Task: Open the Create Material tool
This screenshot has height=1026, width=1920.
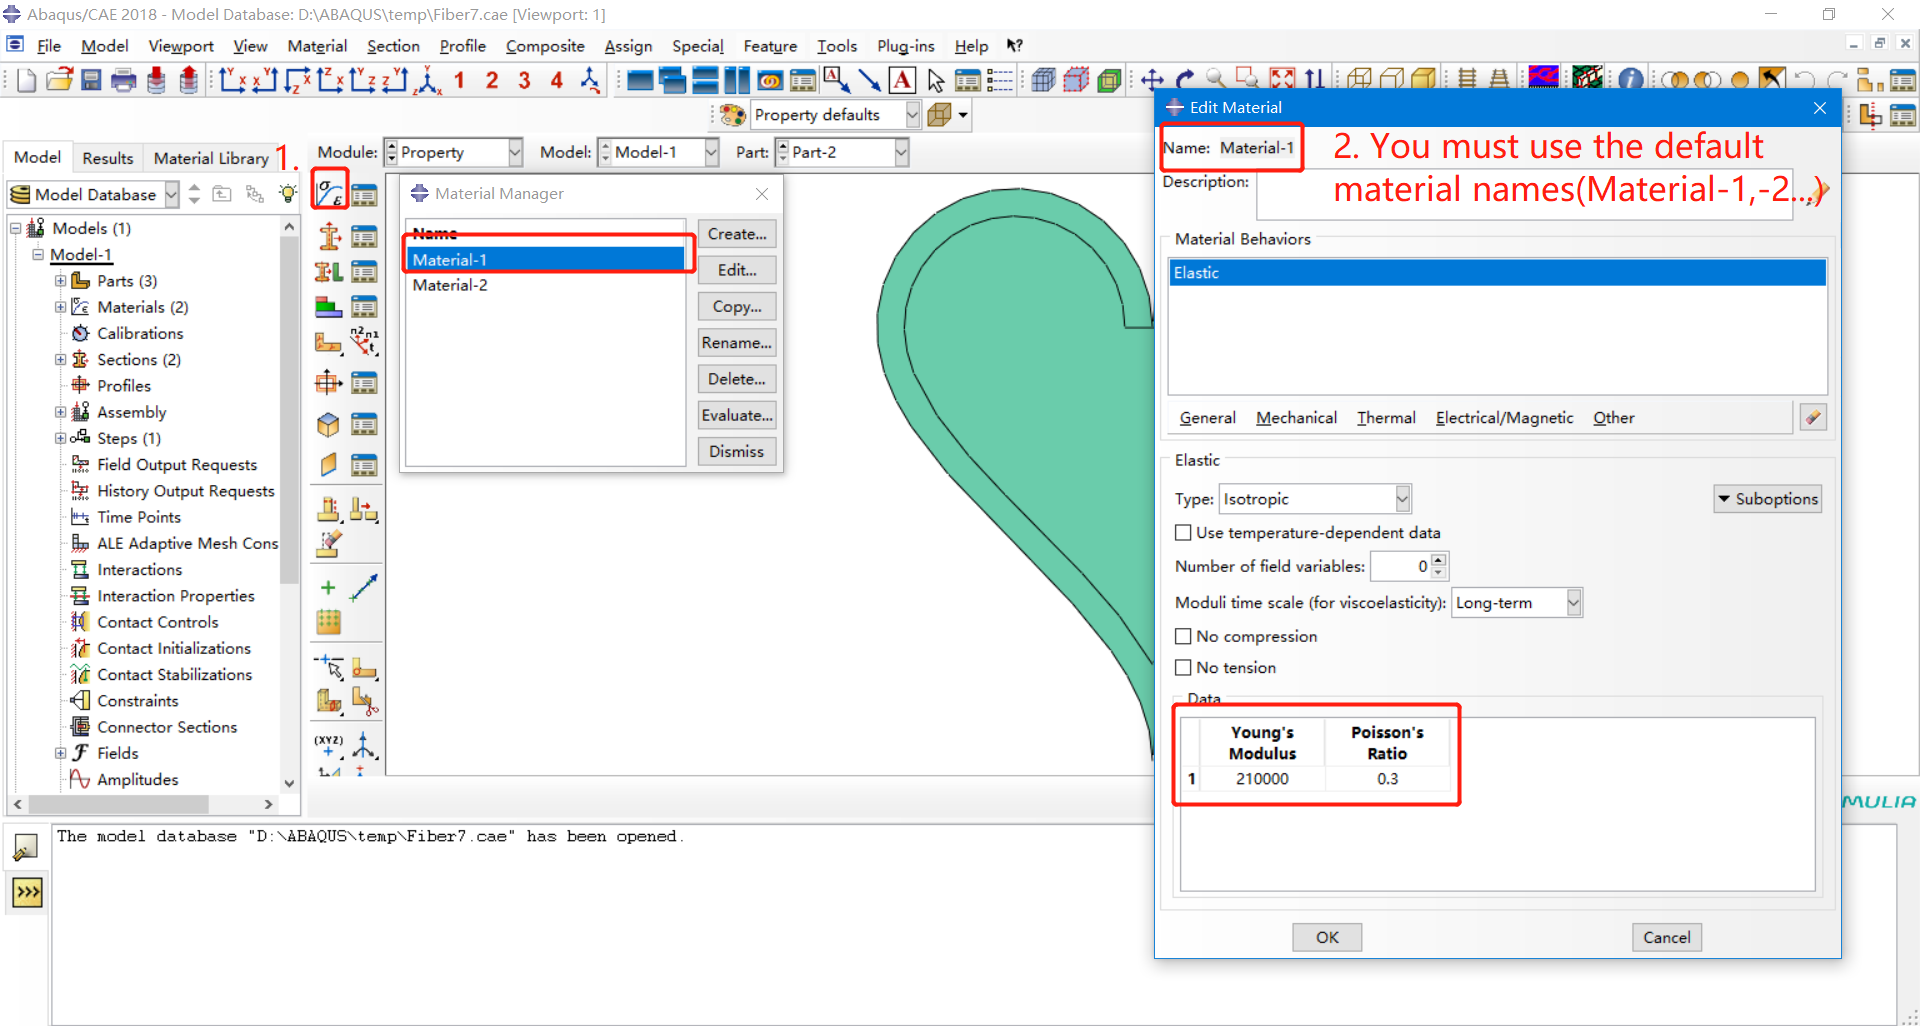Action: [328, 193]
